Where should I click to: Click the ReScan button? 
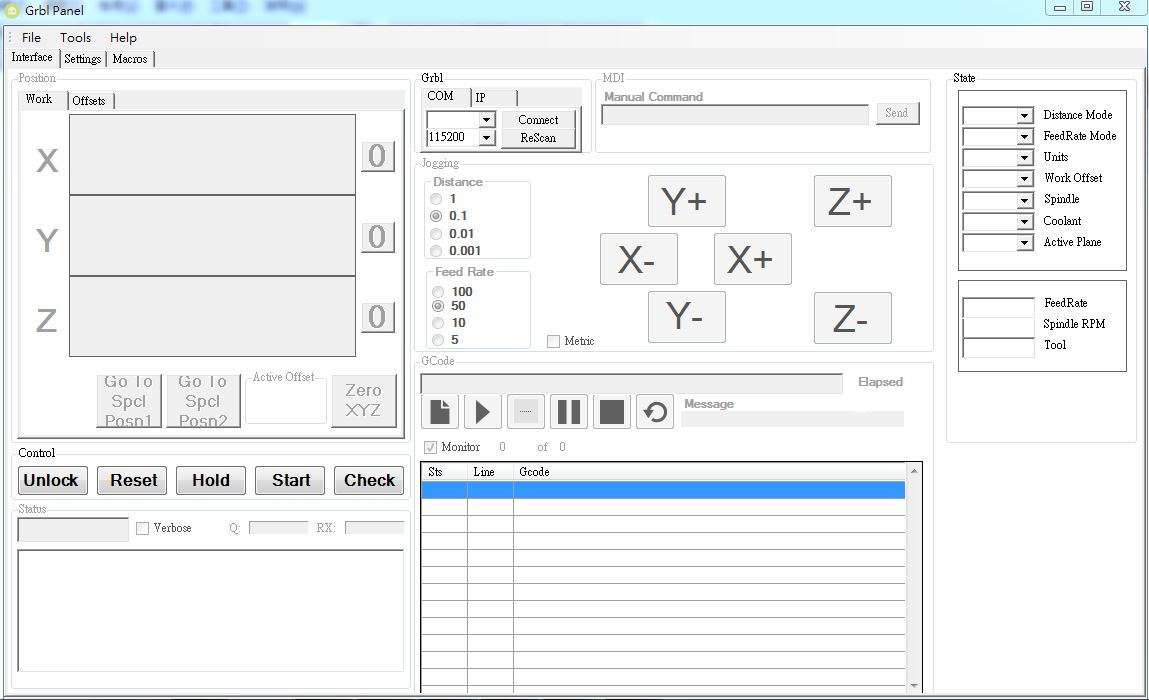pos(538,138)
